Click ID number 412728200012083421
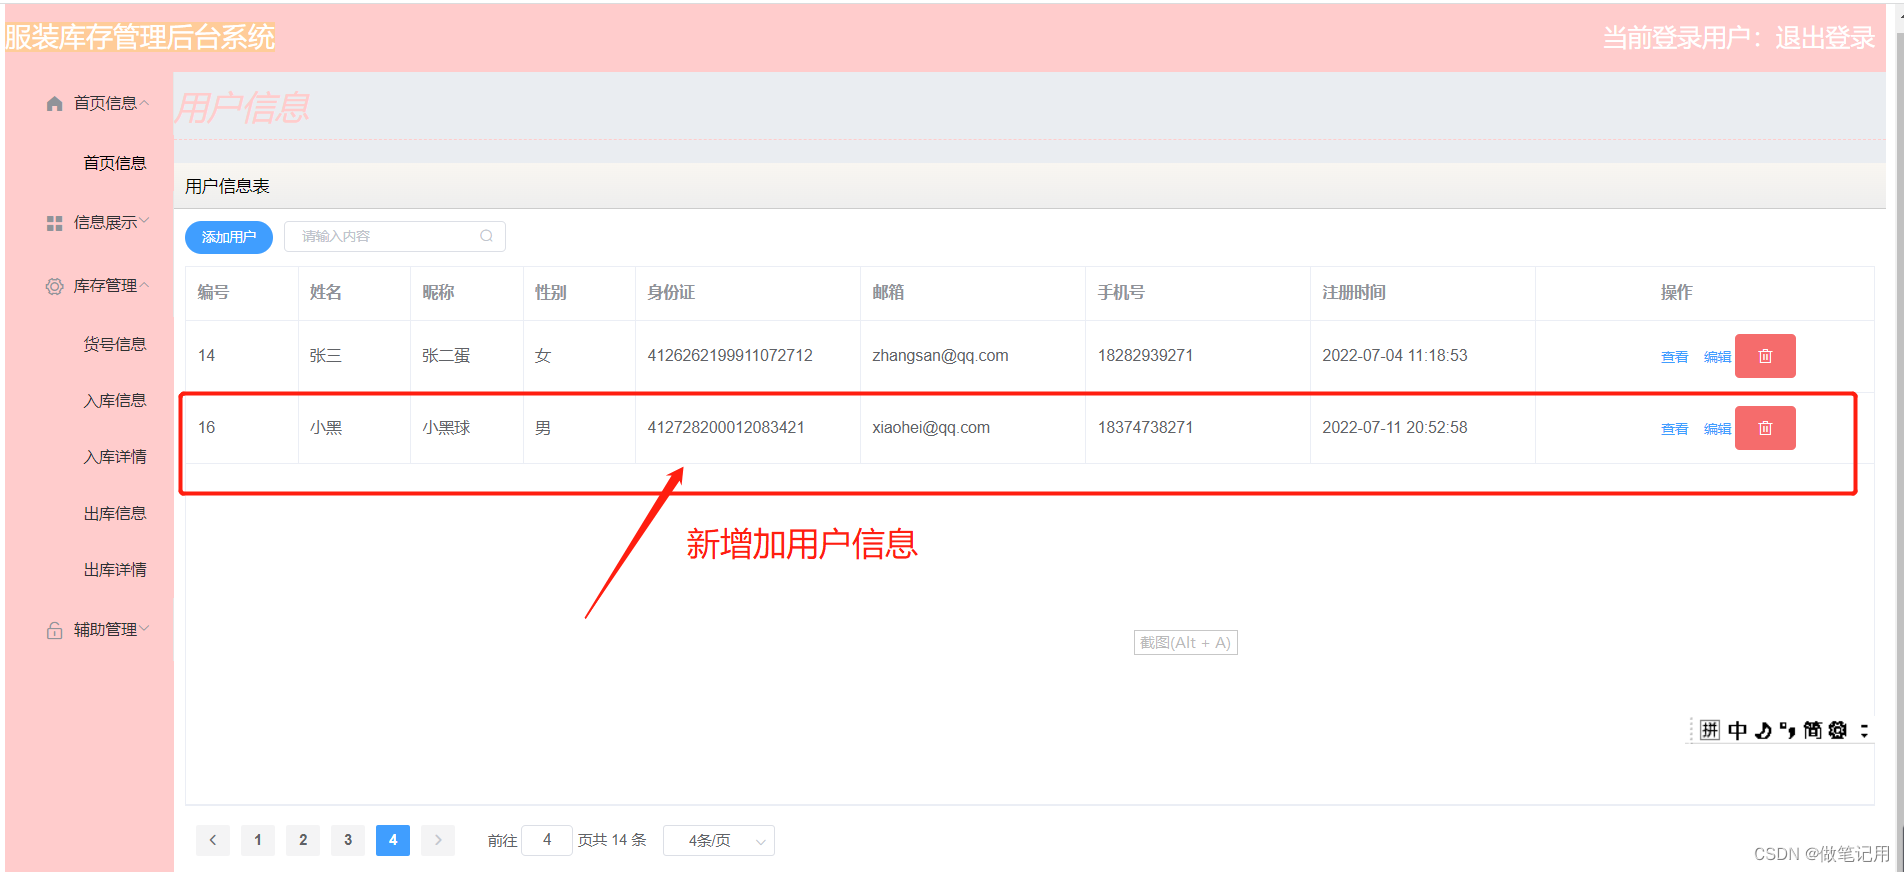The width and height of the screenshot is (1904, 872). click(726, 427)
